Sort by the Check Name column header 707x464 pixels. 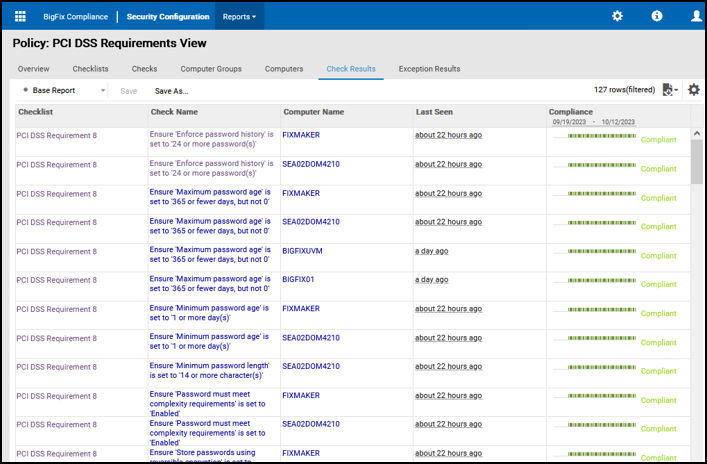tap(174, 112)
